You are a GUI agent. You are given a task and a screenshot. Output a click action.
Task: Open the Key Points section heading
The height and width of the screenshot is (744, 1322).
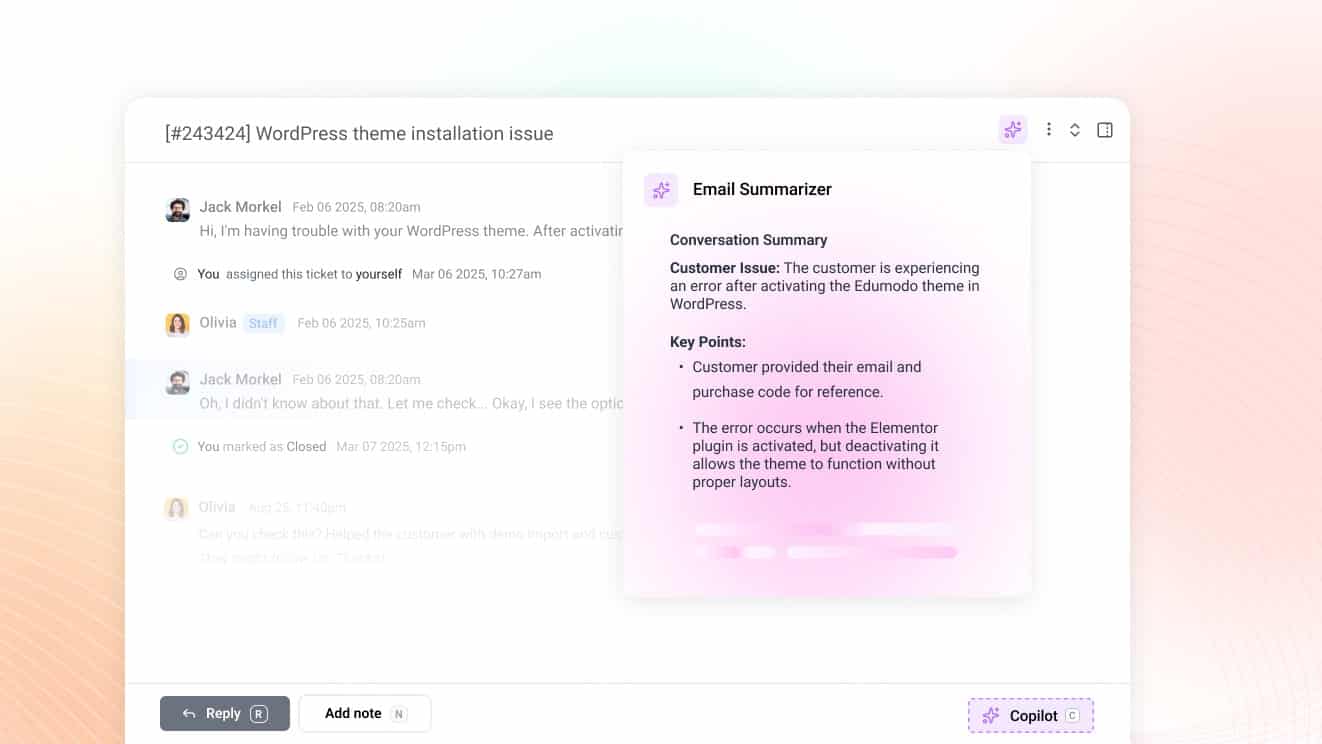click(x=708, y=341)
